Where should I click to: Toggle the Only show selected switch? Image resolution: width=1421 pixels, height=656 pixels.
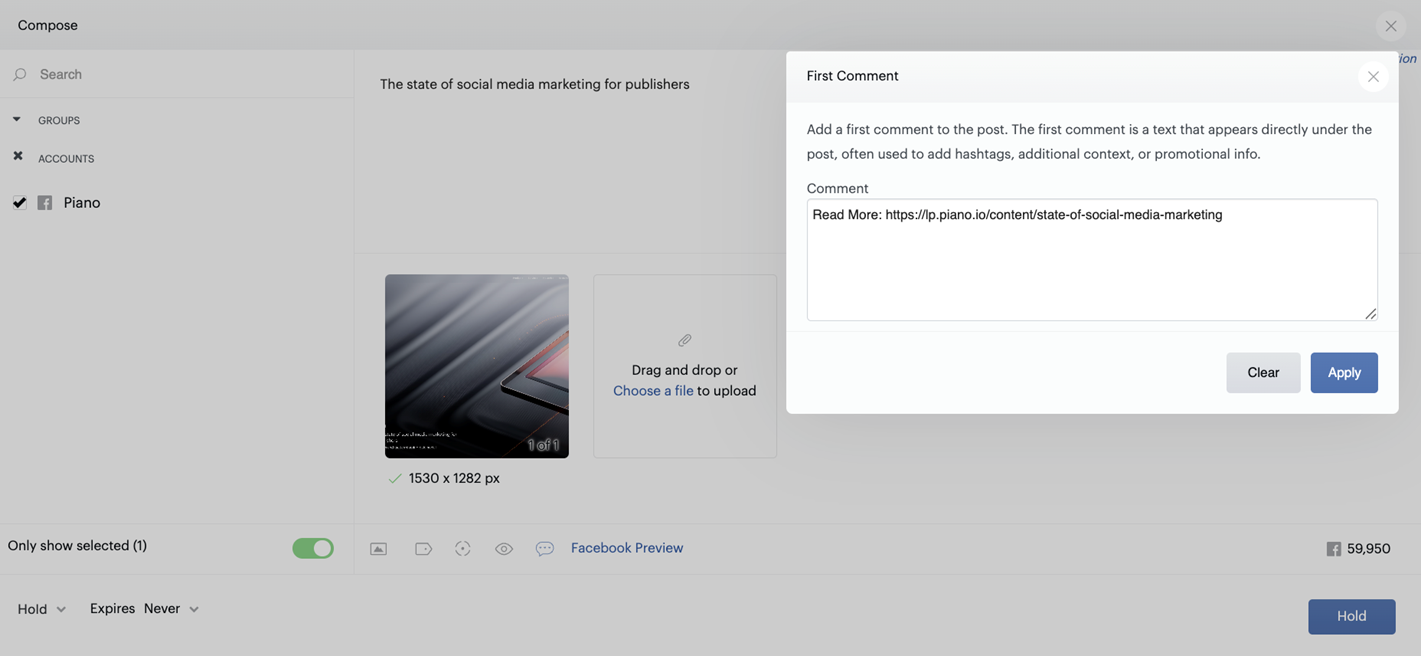click(313, 548)
